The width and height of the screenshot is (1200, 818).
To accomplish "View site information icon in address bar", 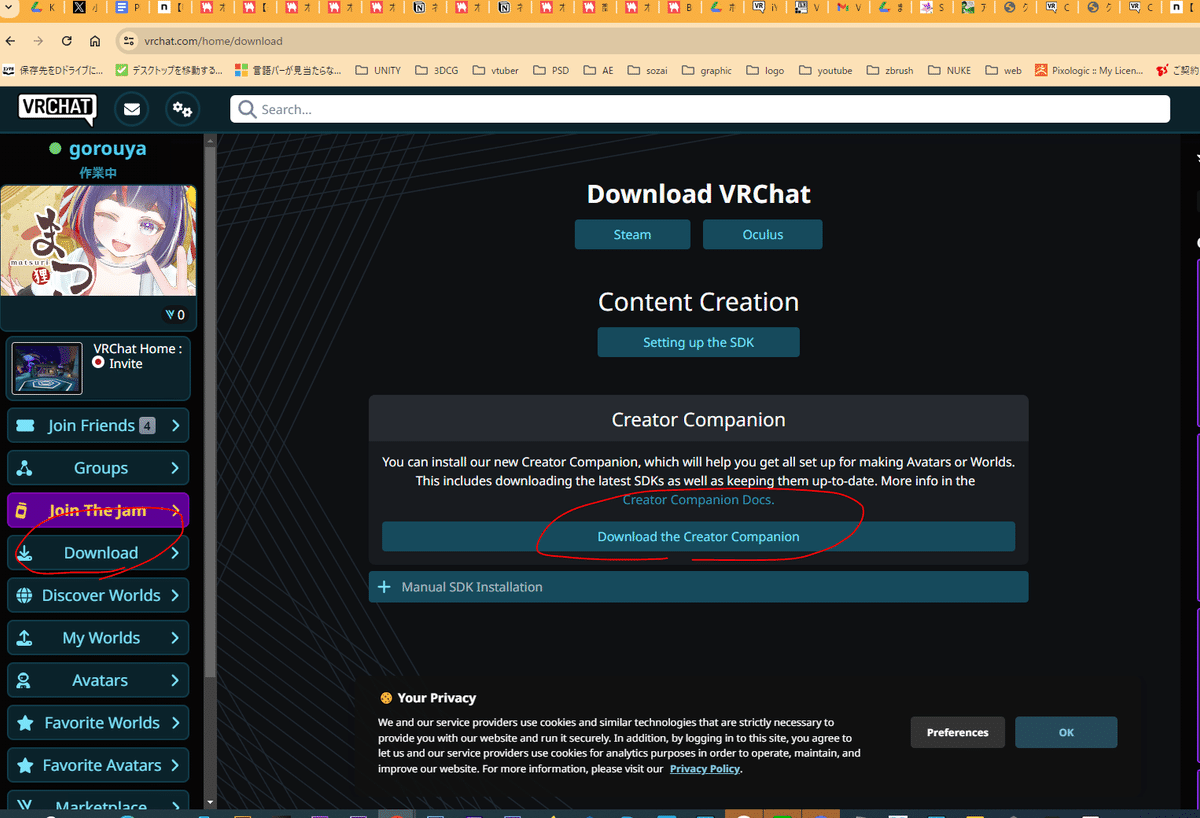I will pos(127,41).
